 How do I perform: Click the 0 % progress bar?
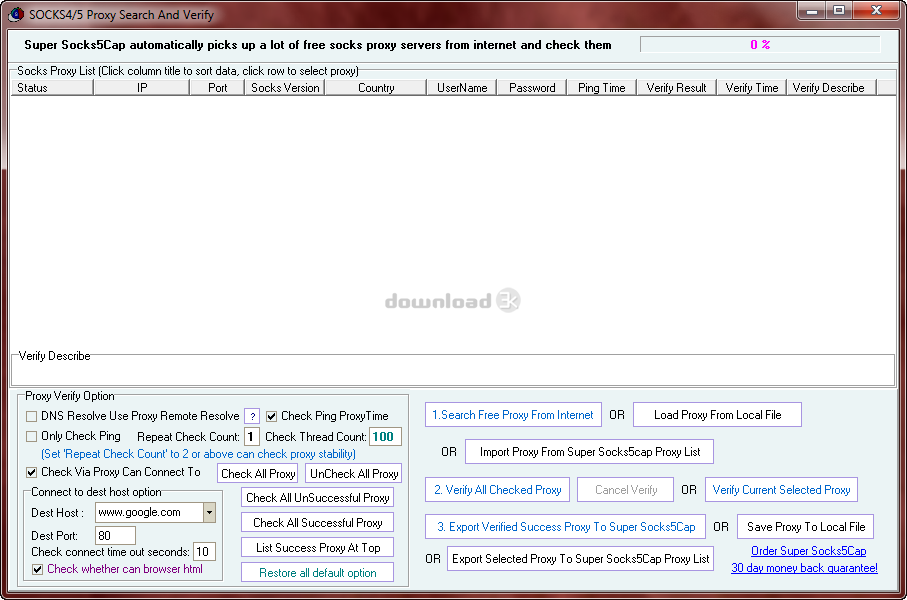tap(760, 45)
